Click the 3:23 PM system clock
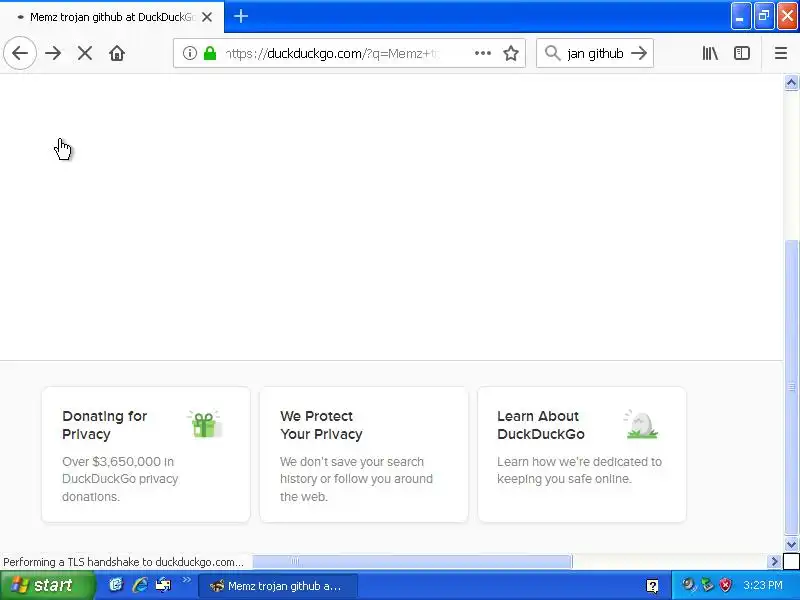Screen dimensions: 800x600 [x=763, y=585]
